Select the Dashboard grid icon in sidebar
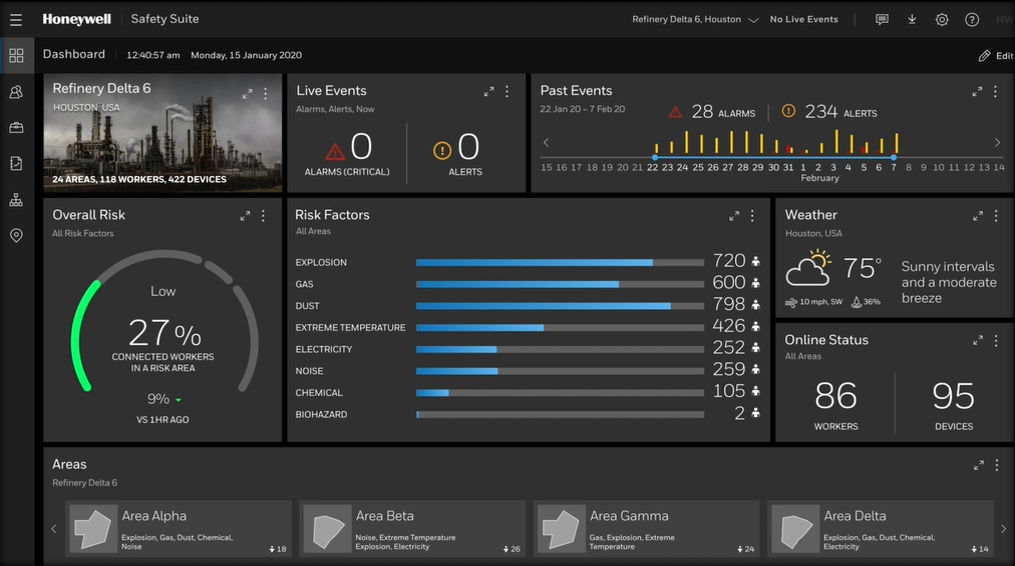1015x566 pixels. pos(16,56)
